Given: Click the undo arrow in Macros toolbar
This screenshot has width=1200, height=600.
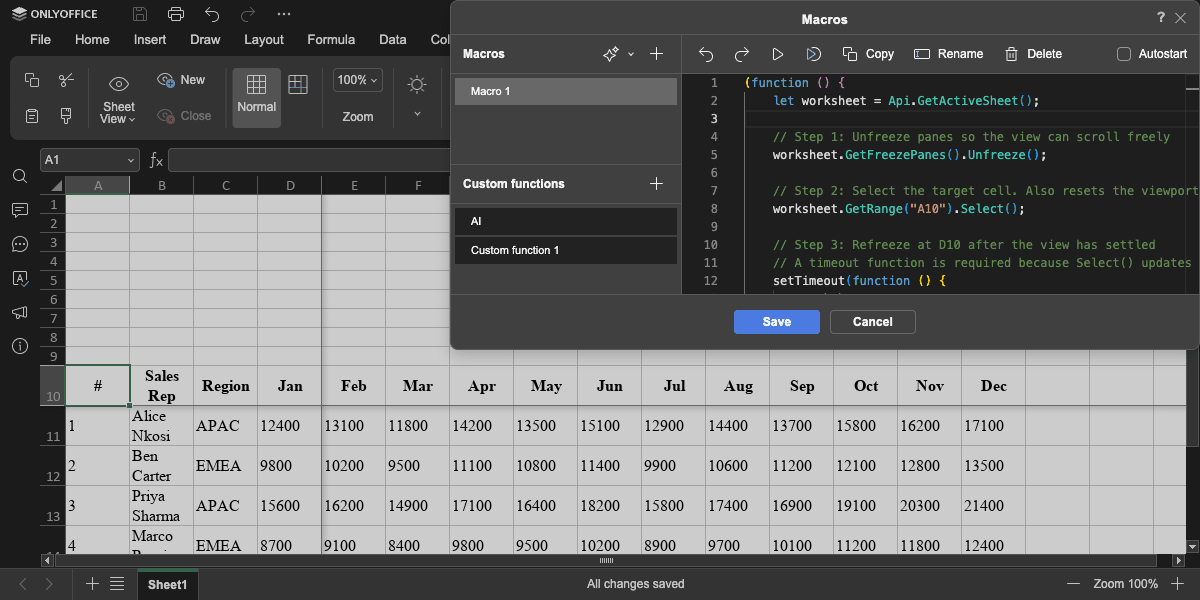Looking at the screenshot, I should click(x=706, y=54).
